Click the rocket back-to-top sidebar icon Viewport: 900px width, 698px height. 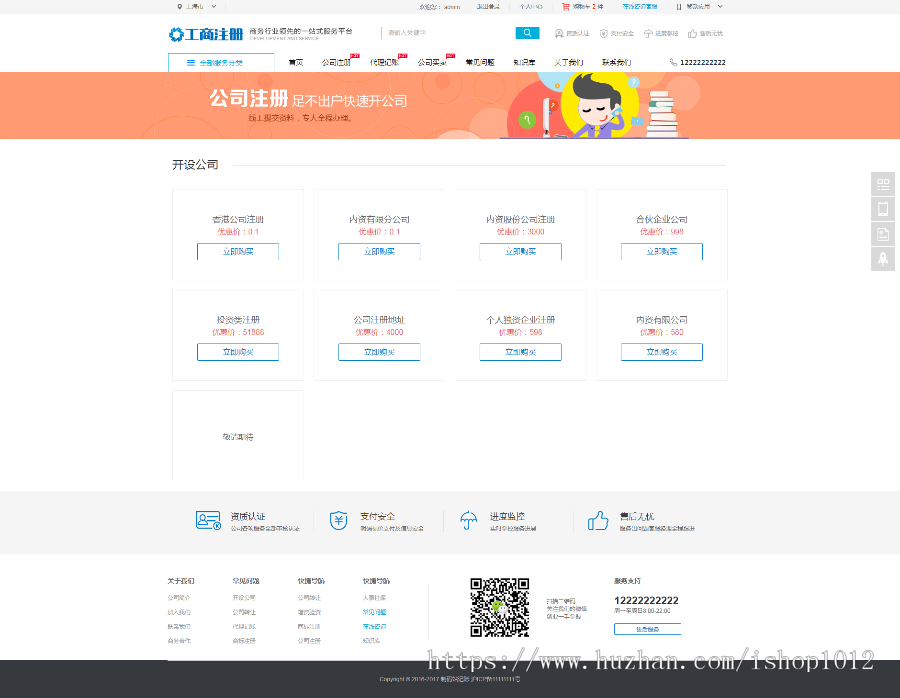point(883,259)
